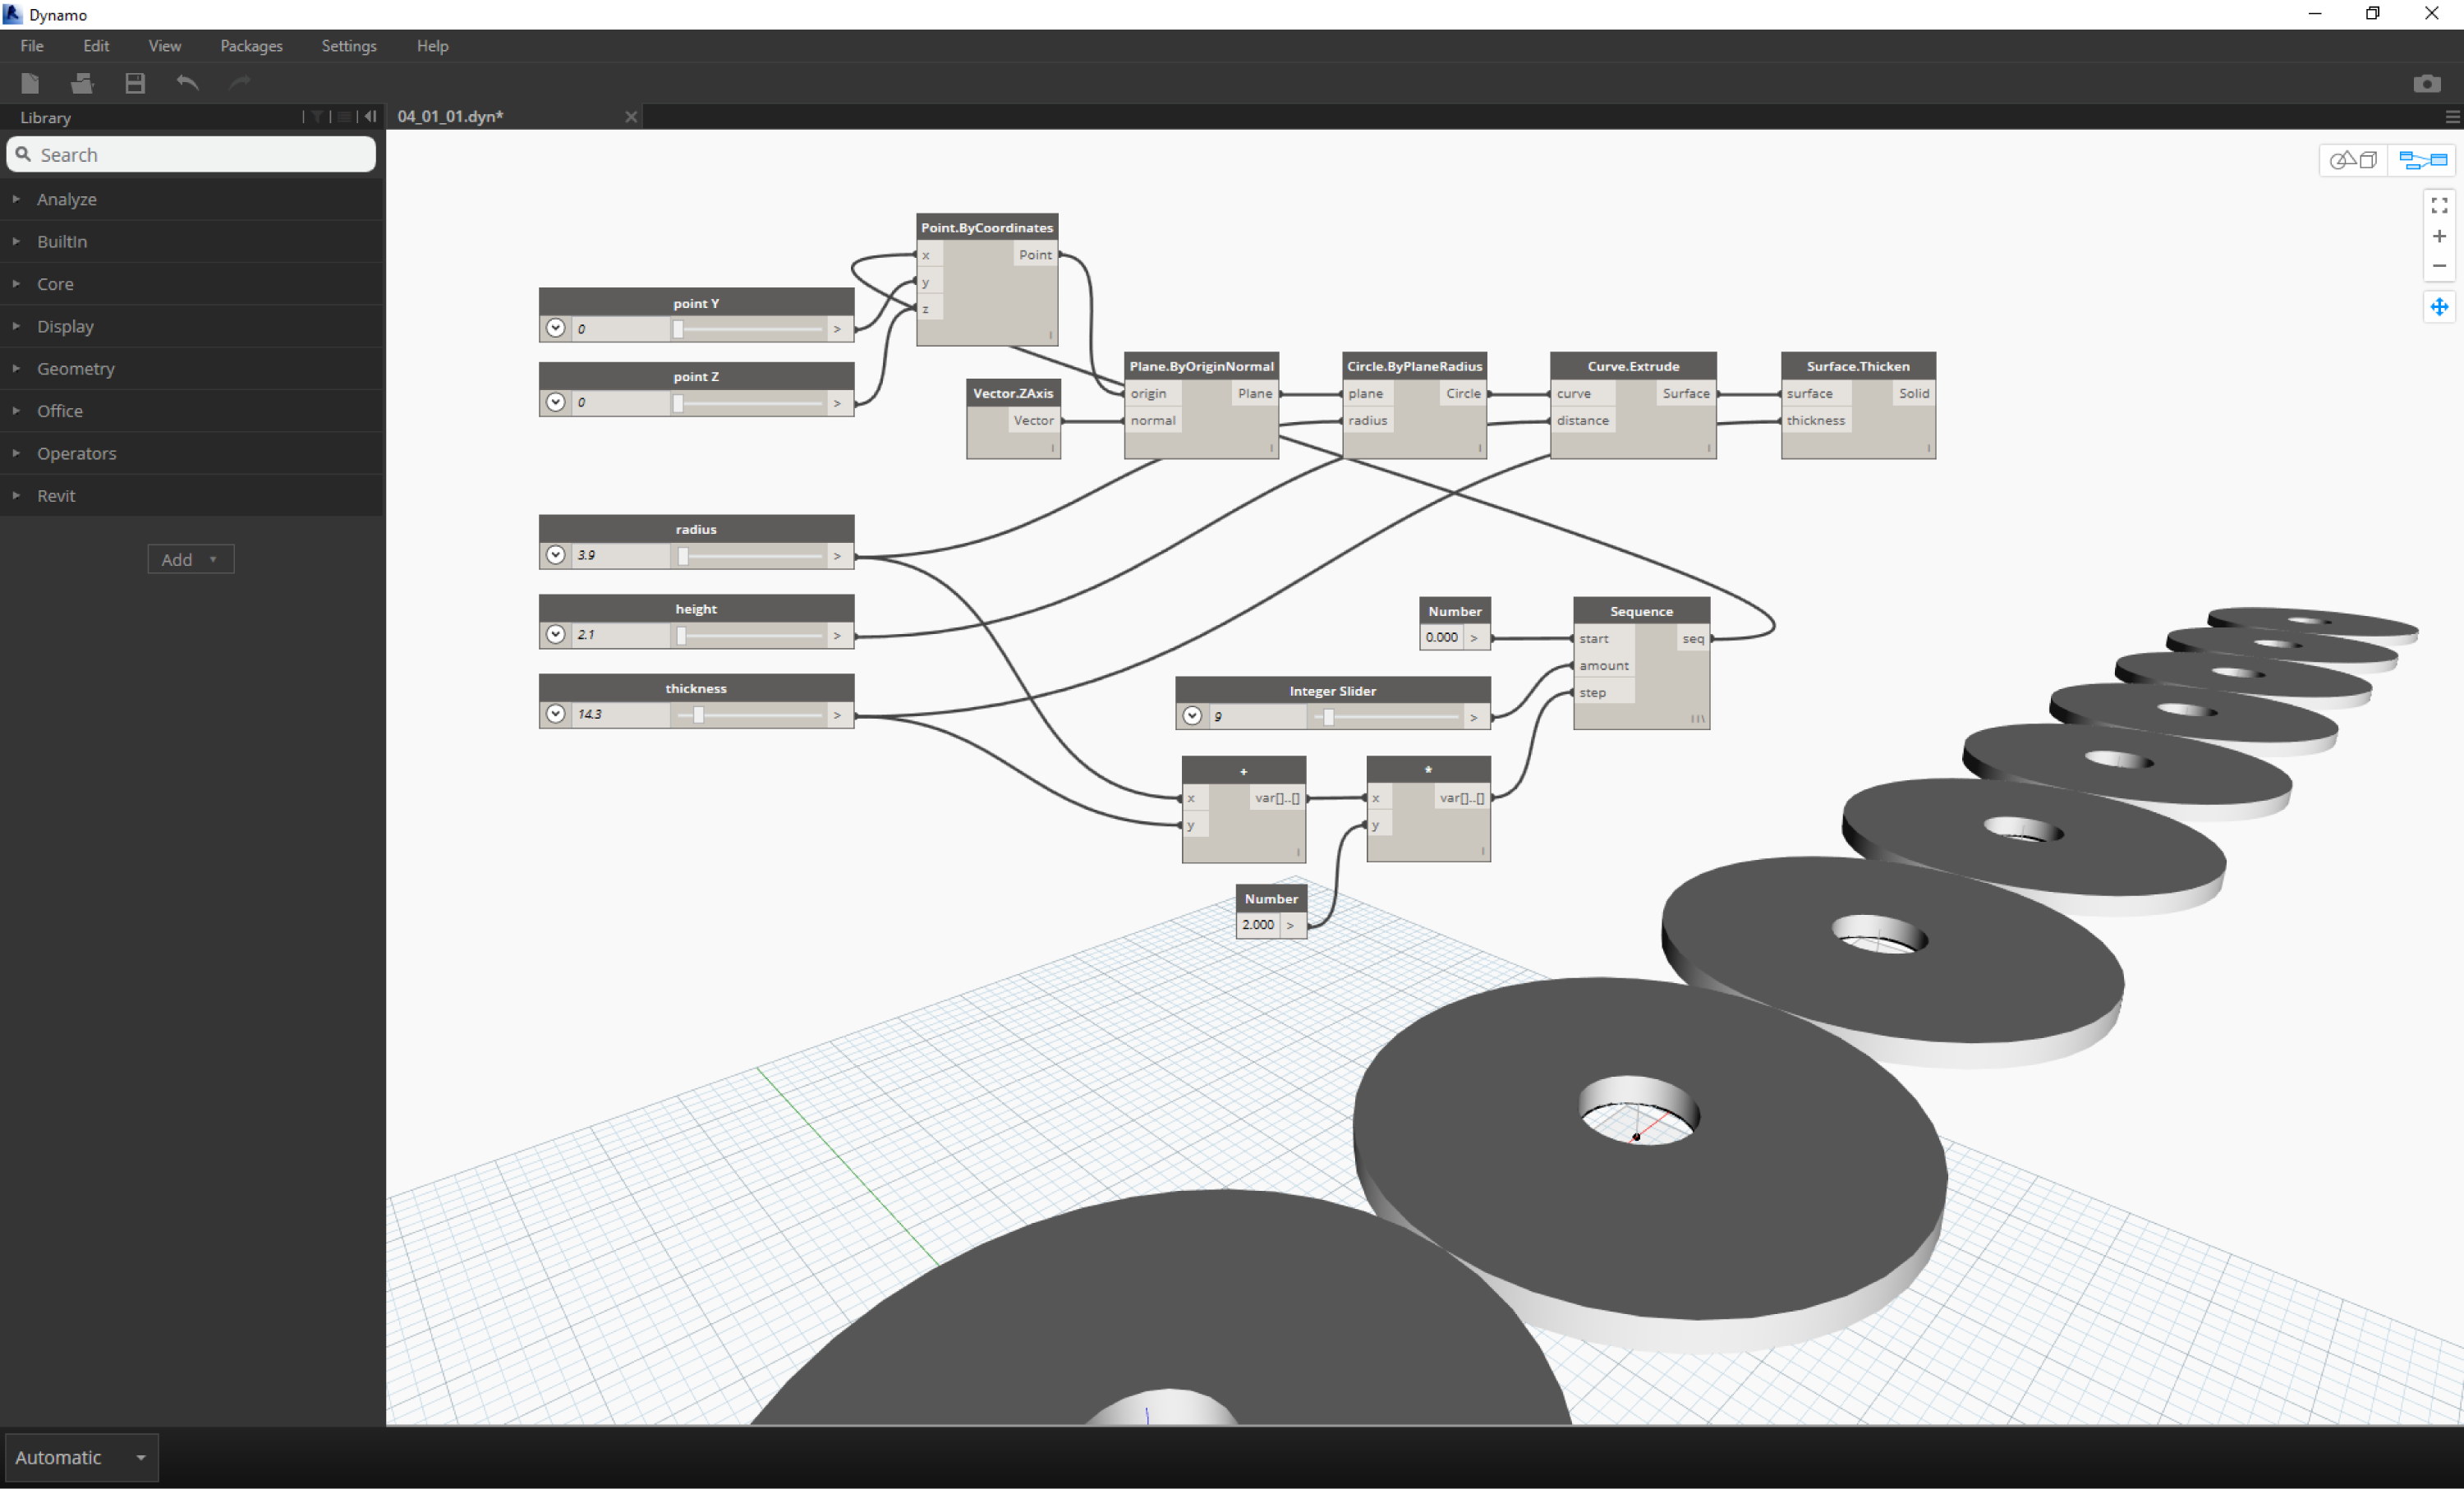The height and width of the screenshot is (1489, 2464).
Task: Click the Plane.ByOriginNormal normal input port
Action: click(1153, 421)
